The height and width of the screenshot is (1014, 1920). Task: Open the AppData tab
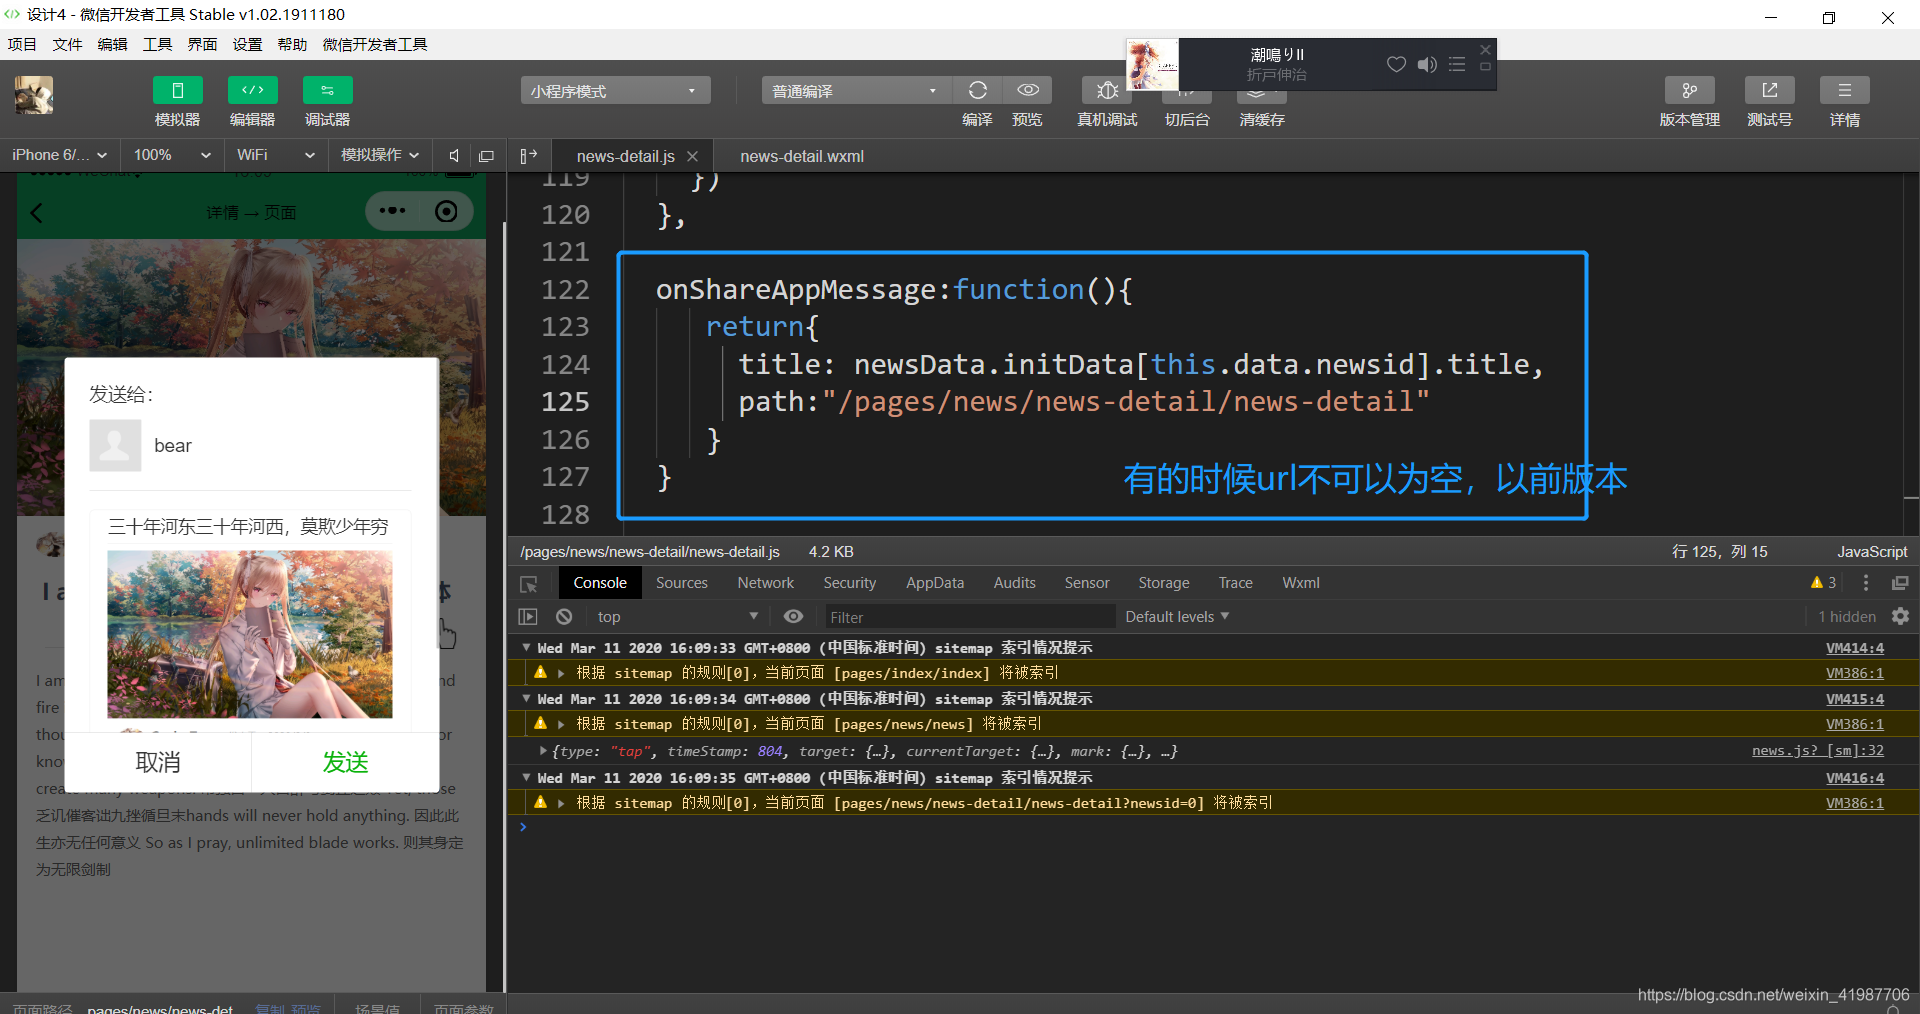pos(935,583)
